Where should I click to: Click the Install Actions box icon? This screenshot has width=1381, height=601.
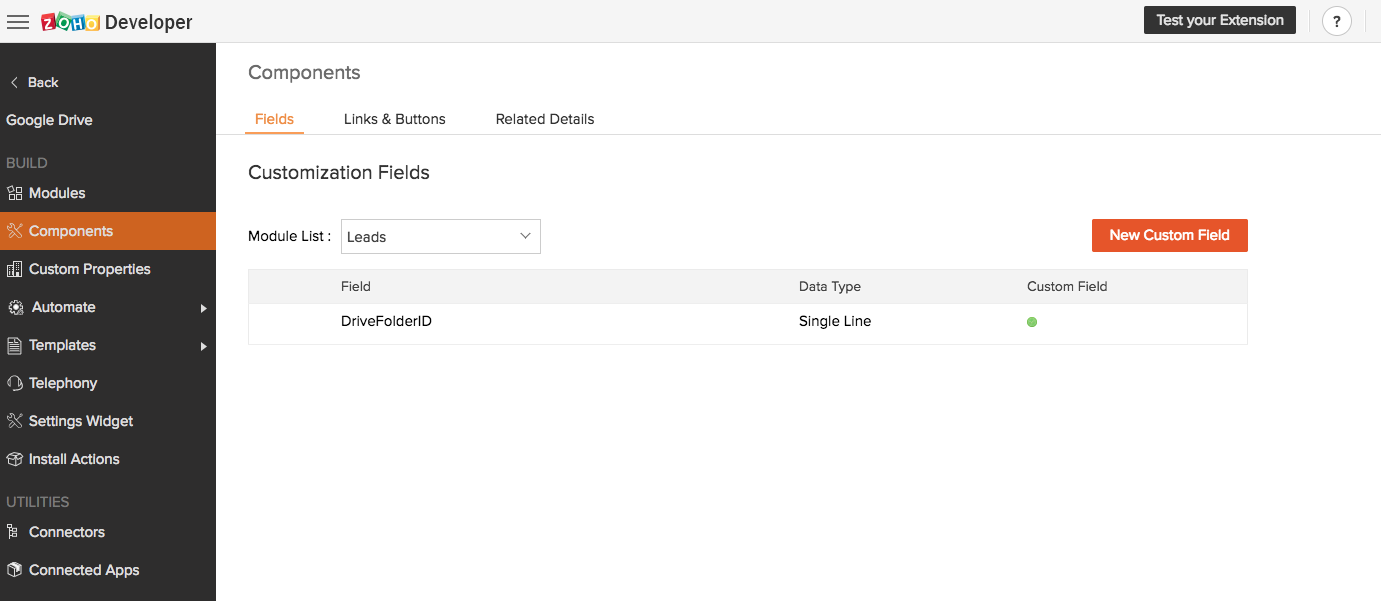pos(14,459)
